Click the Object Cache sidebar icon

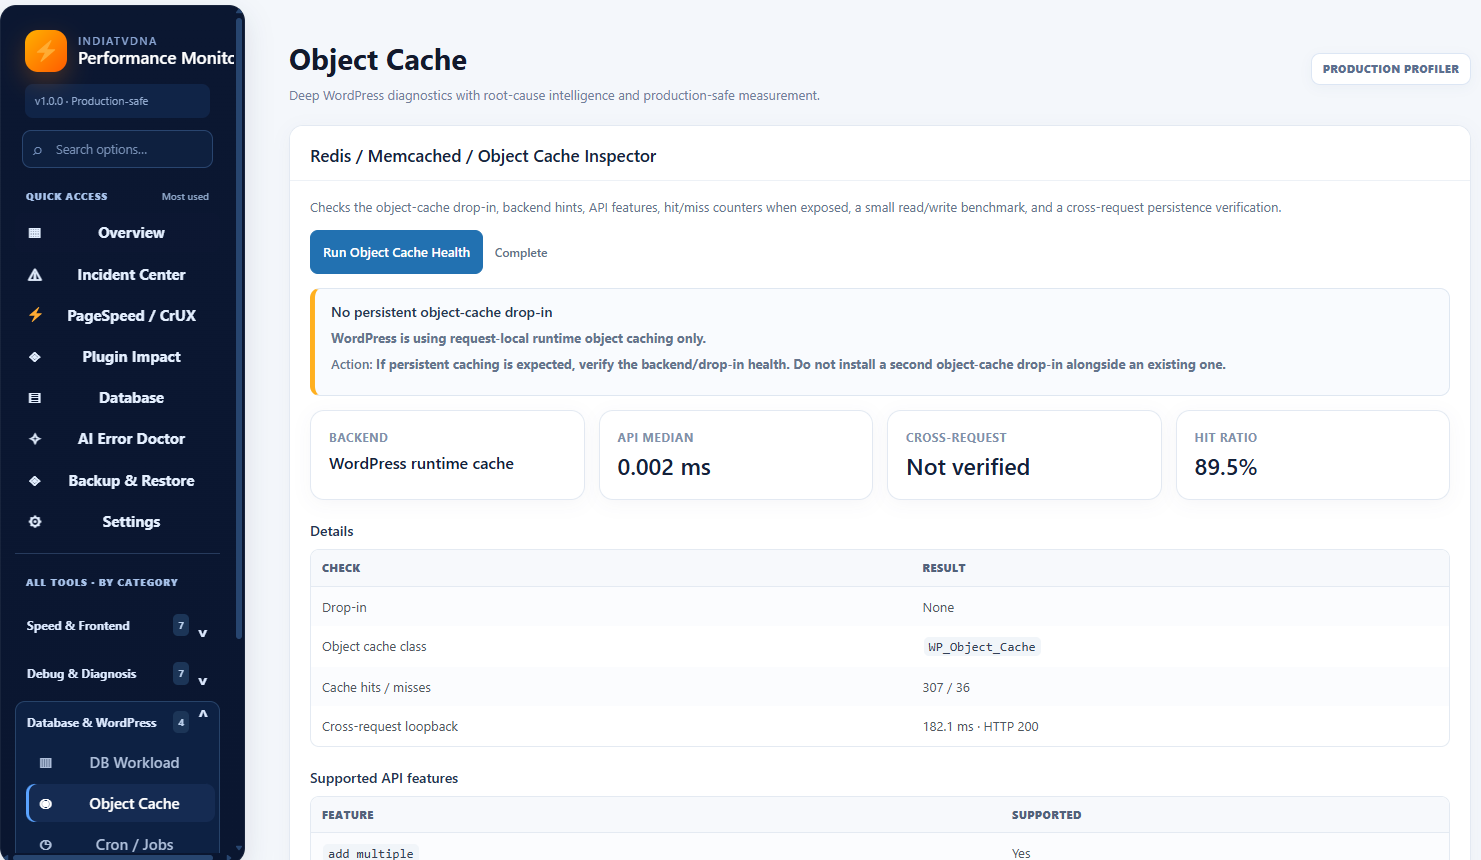[x=45, y=804]
